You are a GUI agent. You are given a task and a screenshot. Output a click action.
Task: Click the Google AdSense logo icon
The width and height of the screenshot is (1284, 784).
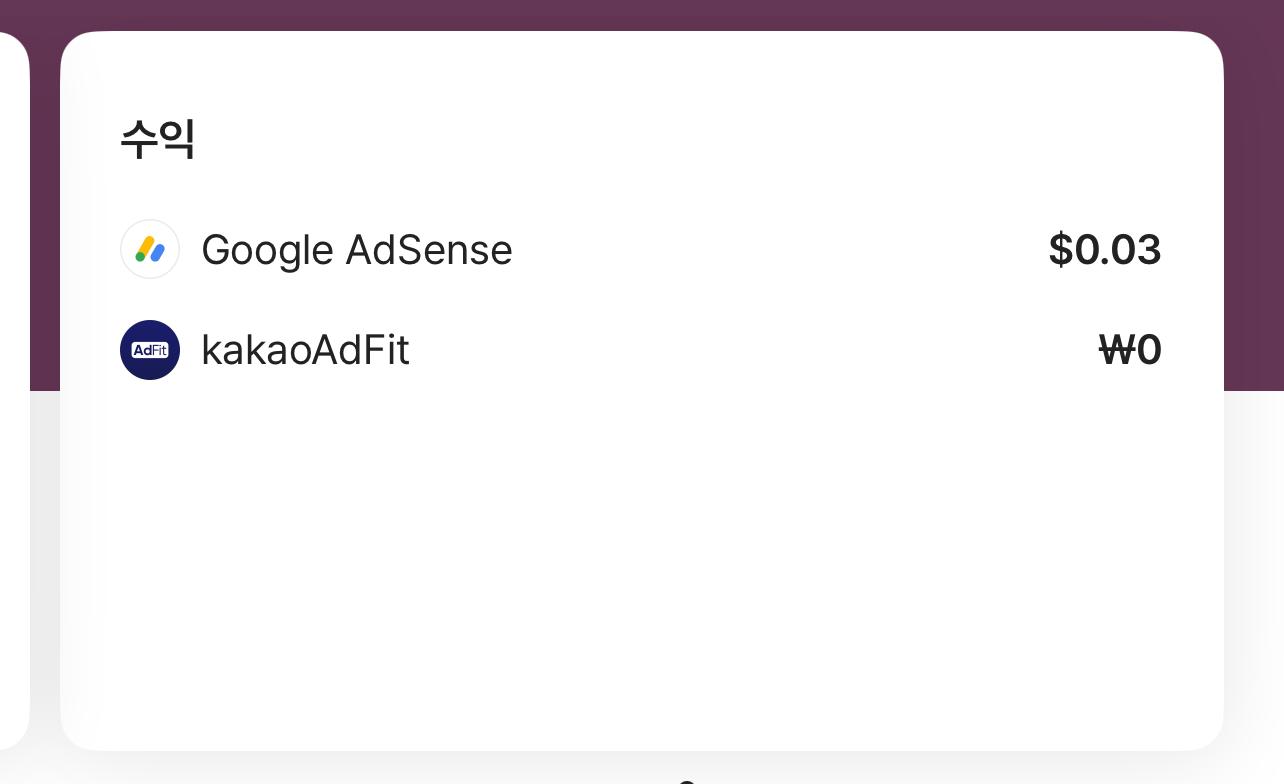150,249
